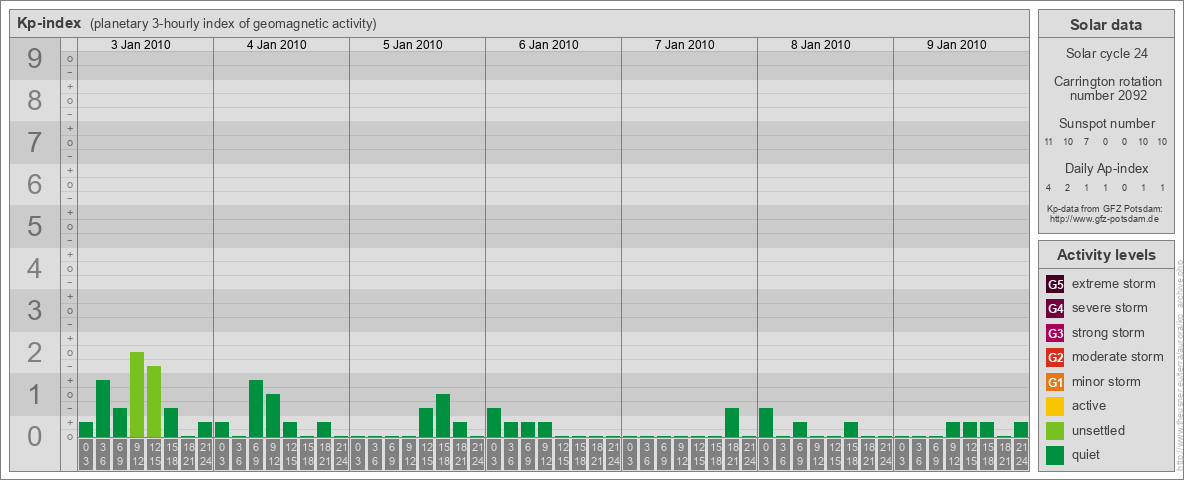1184x480 pixels.
Task: Click the Kp axis number 7
Action: pos(34,143)
